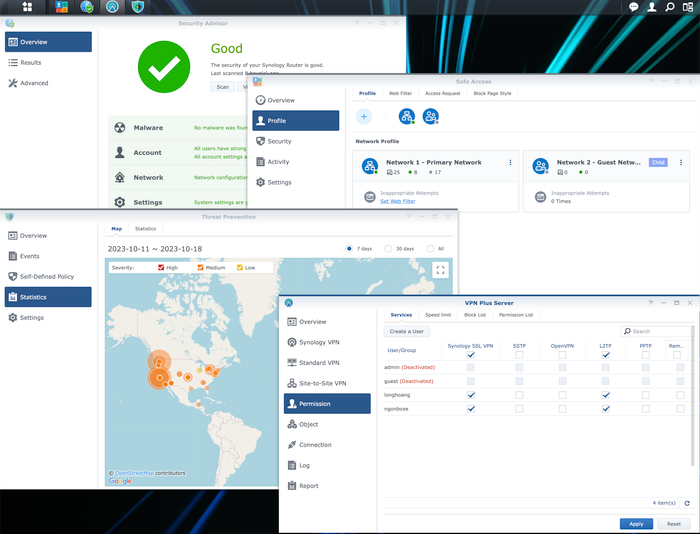The width and height of the screenshot is (700, 534).
Task: Open options menu for Guest Network profile
Action: pyautogui.click(x=679, y=162)
